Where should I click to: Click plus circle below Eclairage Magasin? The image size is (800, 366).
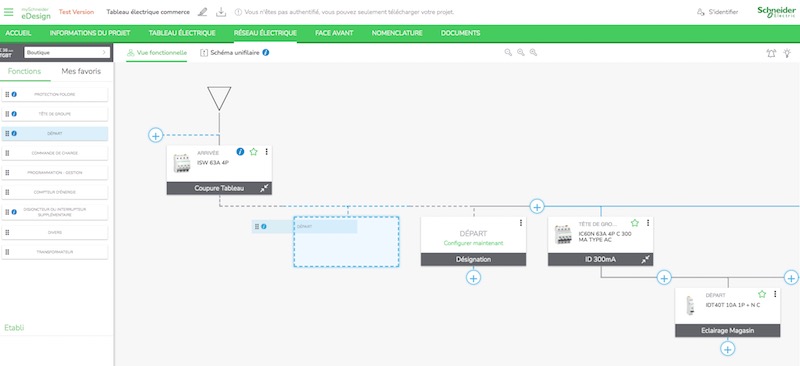(728, 349)
